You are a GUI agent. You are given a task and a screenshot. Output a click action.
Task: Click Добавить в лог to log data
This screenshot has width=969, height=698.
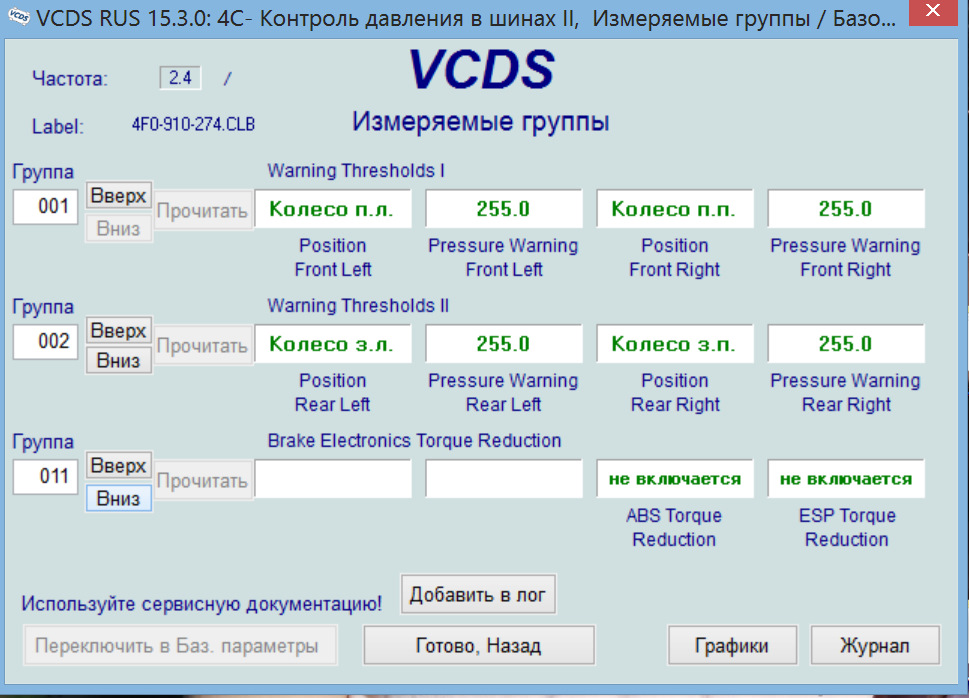(x=477, y=594)
